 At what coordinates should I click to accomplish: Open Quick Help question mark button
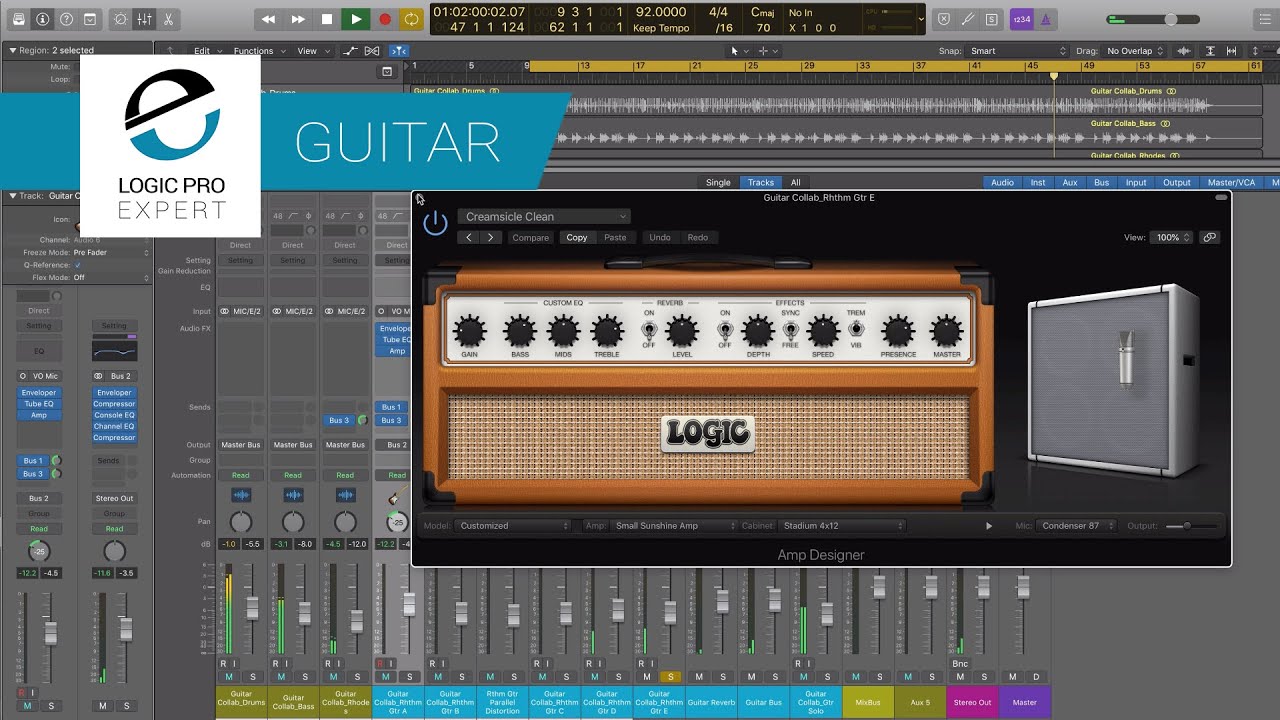(x=66, y=19)
